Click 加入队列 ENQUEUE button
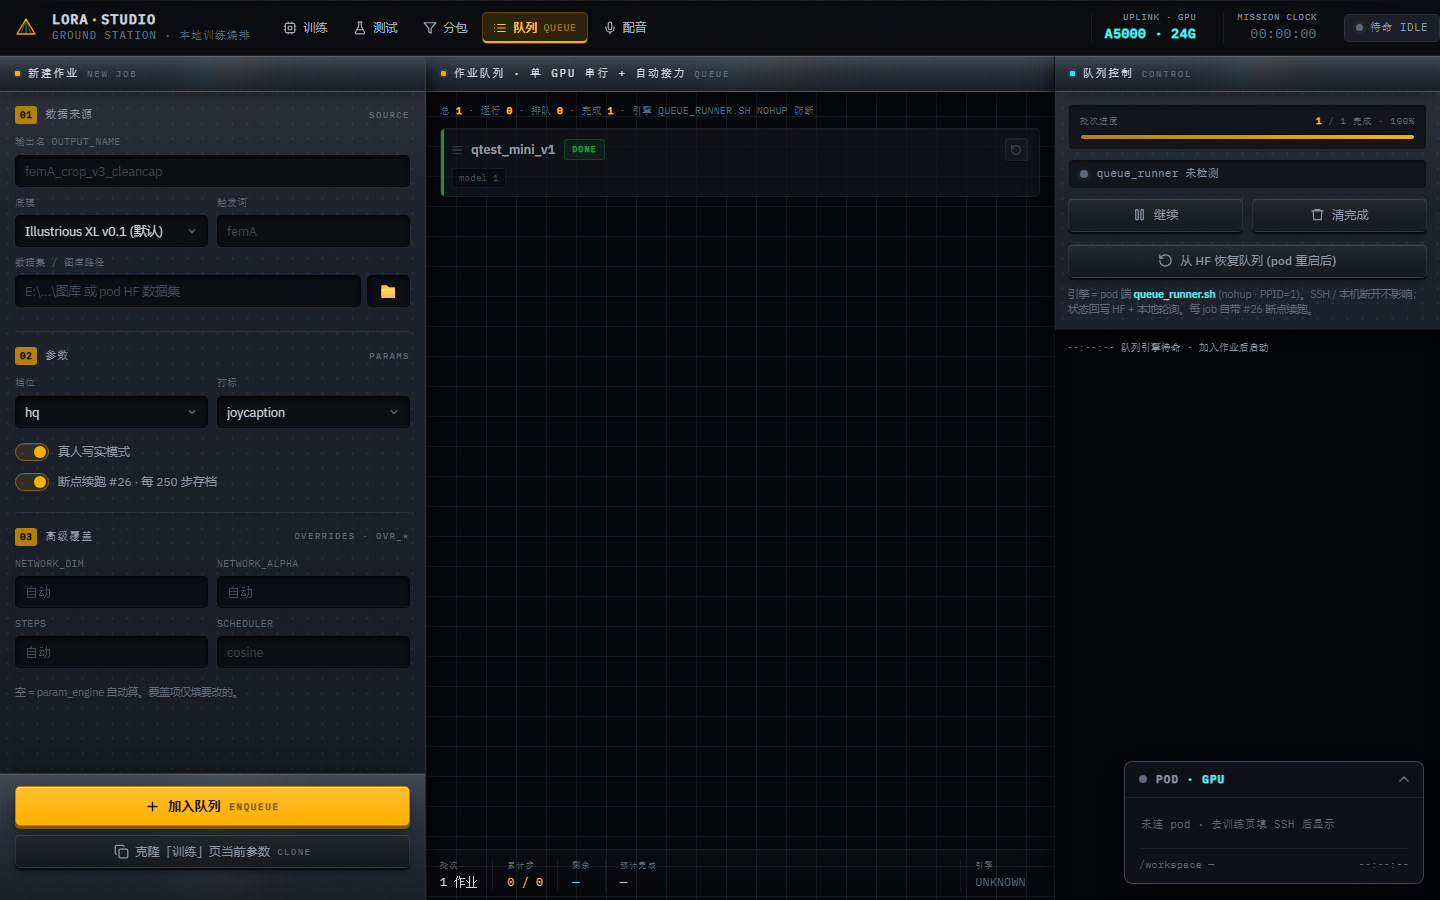This screenshot has width=1440, height=900. (x=212, y=806)
